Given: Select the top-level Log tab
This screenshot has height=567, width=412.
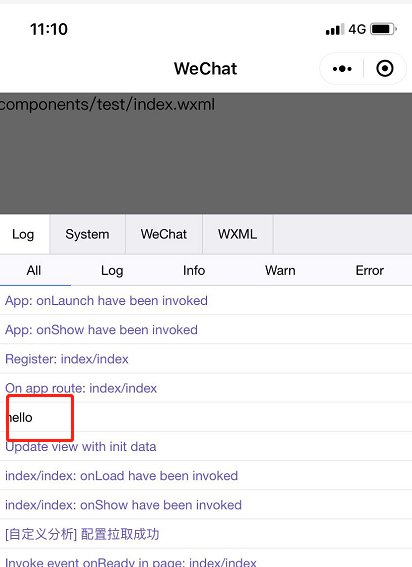Looking at the screenshot, I should (23, 234).
